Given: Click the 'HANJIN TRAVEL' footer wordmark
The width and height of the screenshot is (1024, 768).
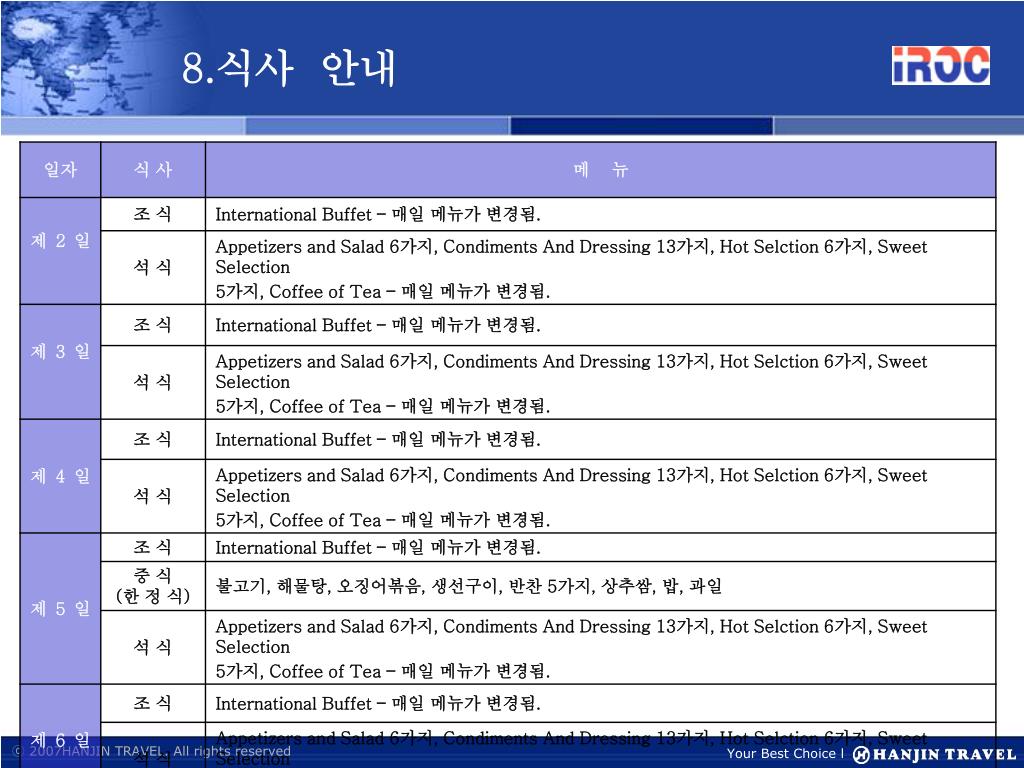Looking at the screenshot, I should tap(943, 755).
